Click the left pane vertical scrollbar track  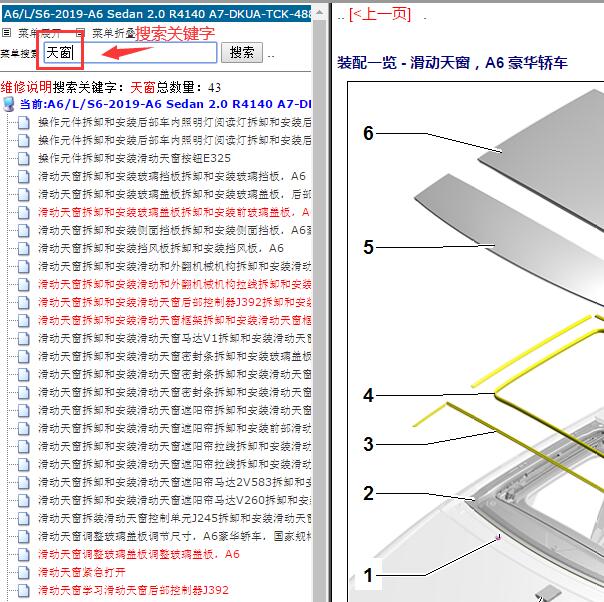click(x=319, y=308)
